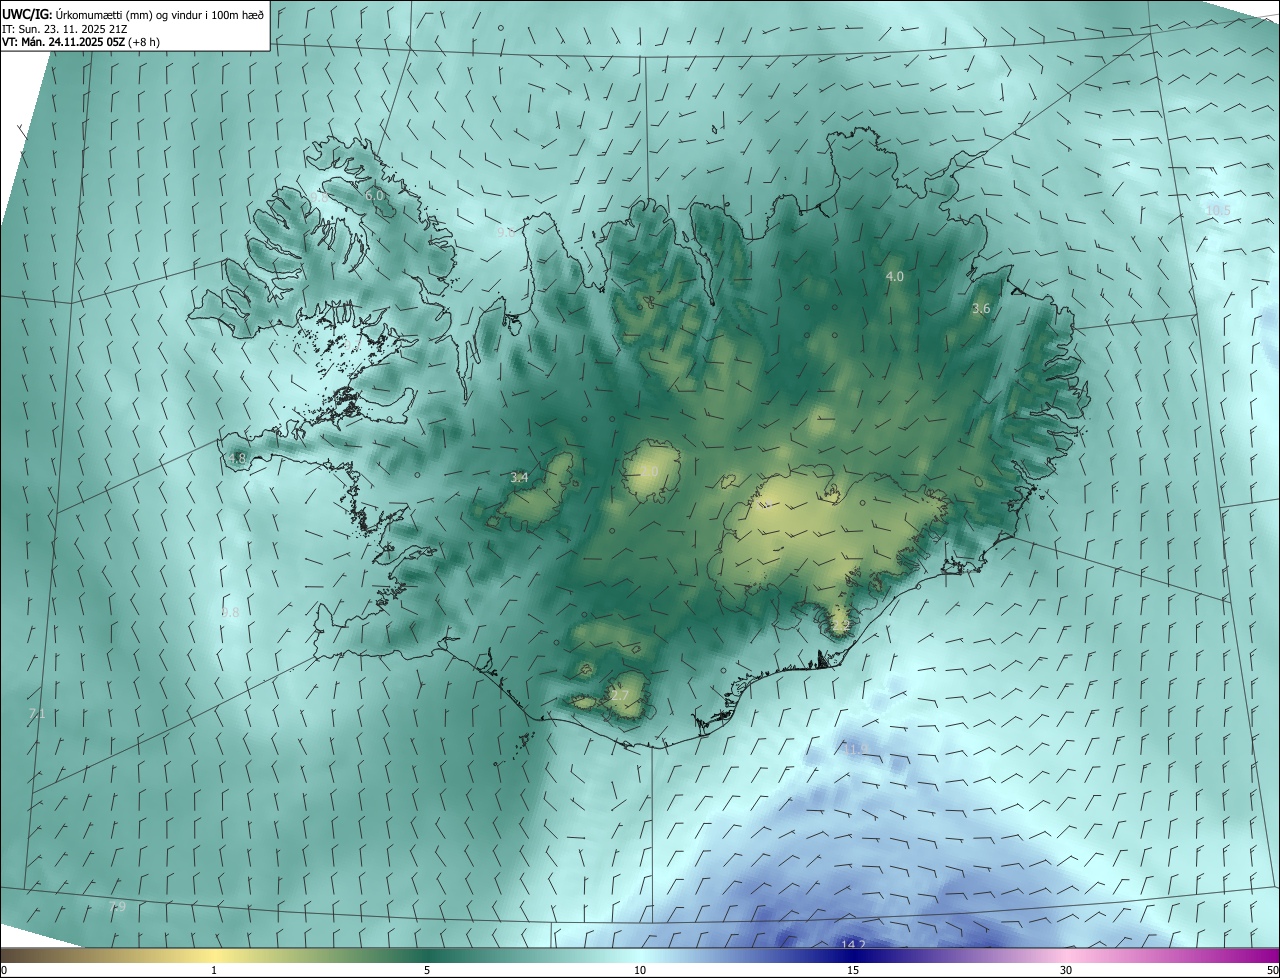This screenshot has width=1280, height=978.
Task: Click the "10" tick on the color scale
Action: pos(640,970)
